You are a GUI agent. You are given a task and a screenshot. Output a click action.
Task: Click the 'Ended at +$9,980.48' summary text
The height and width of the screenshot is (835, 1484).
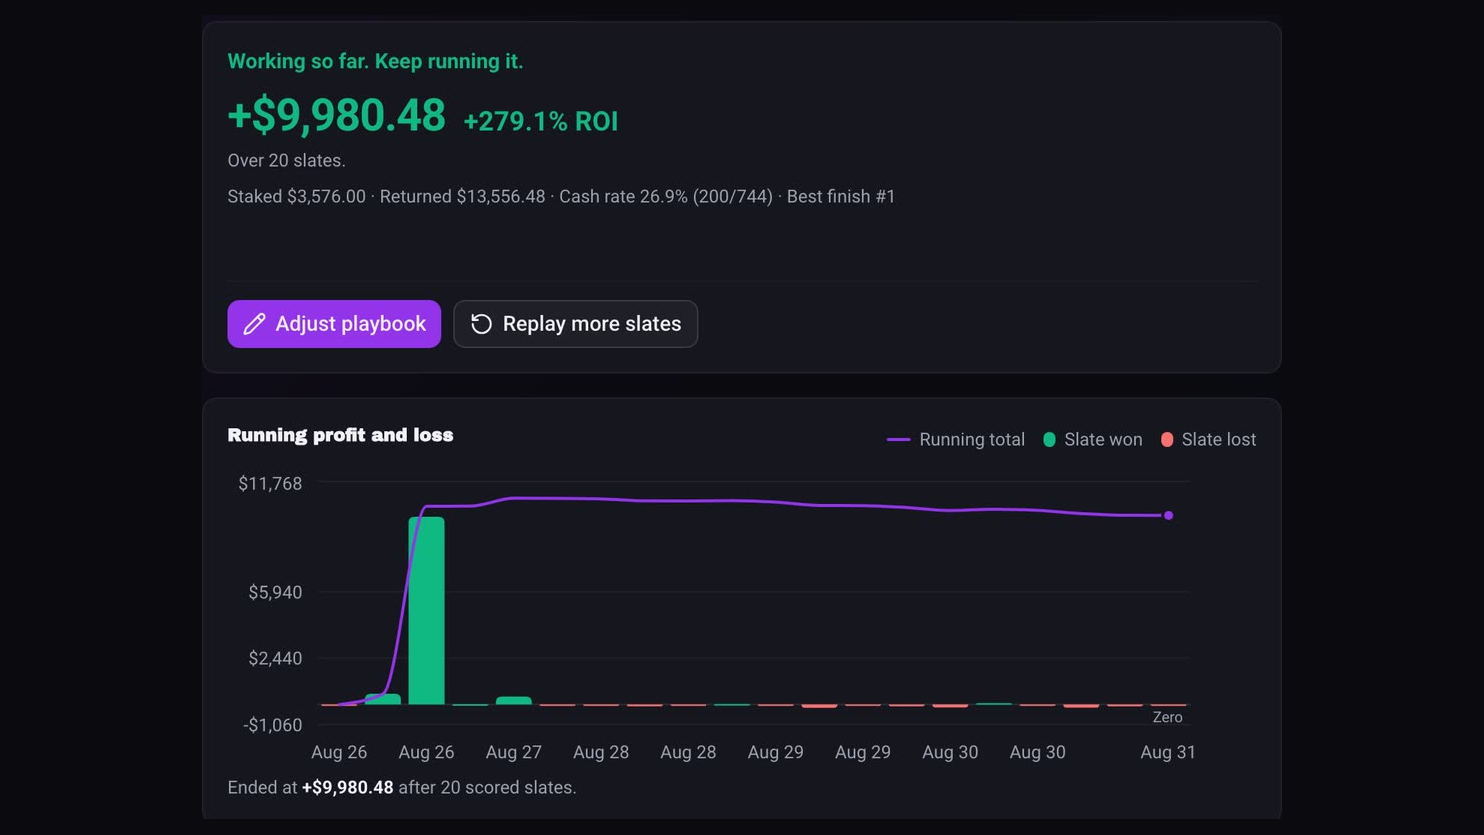(x=402, y=788)
